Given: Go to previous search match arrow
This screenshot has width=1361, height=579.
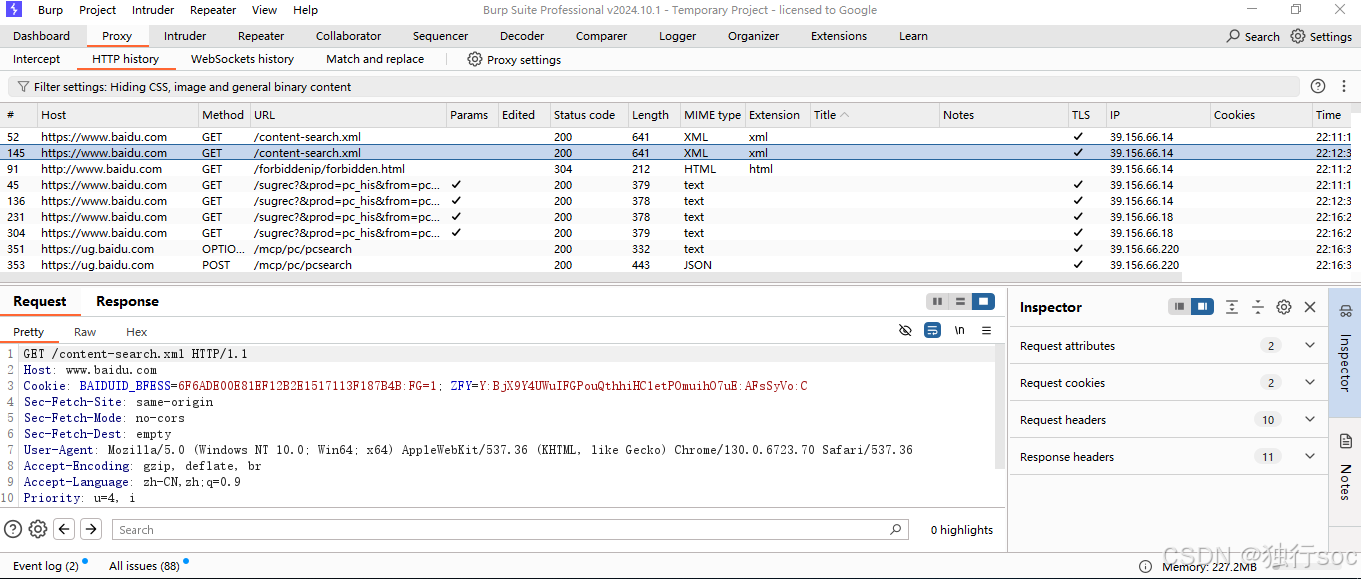Looking at the screenshot, I should click(x=64, y=529).
